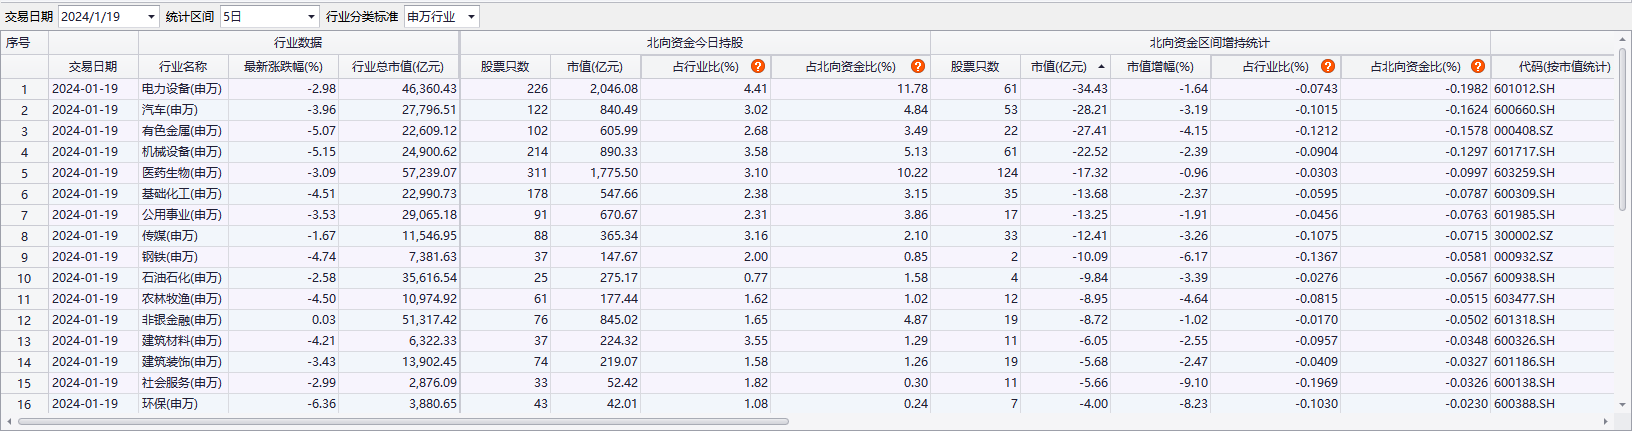Open the 交易日期 date dropdown
This screenshot has width=1632, height=431.
pos(151,17)
